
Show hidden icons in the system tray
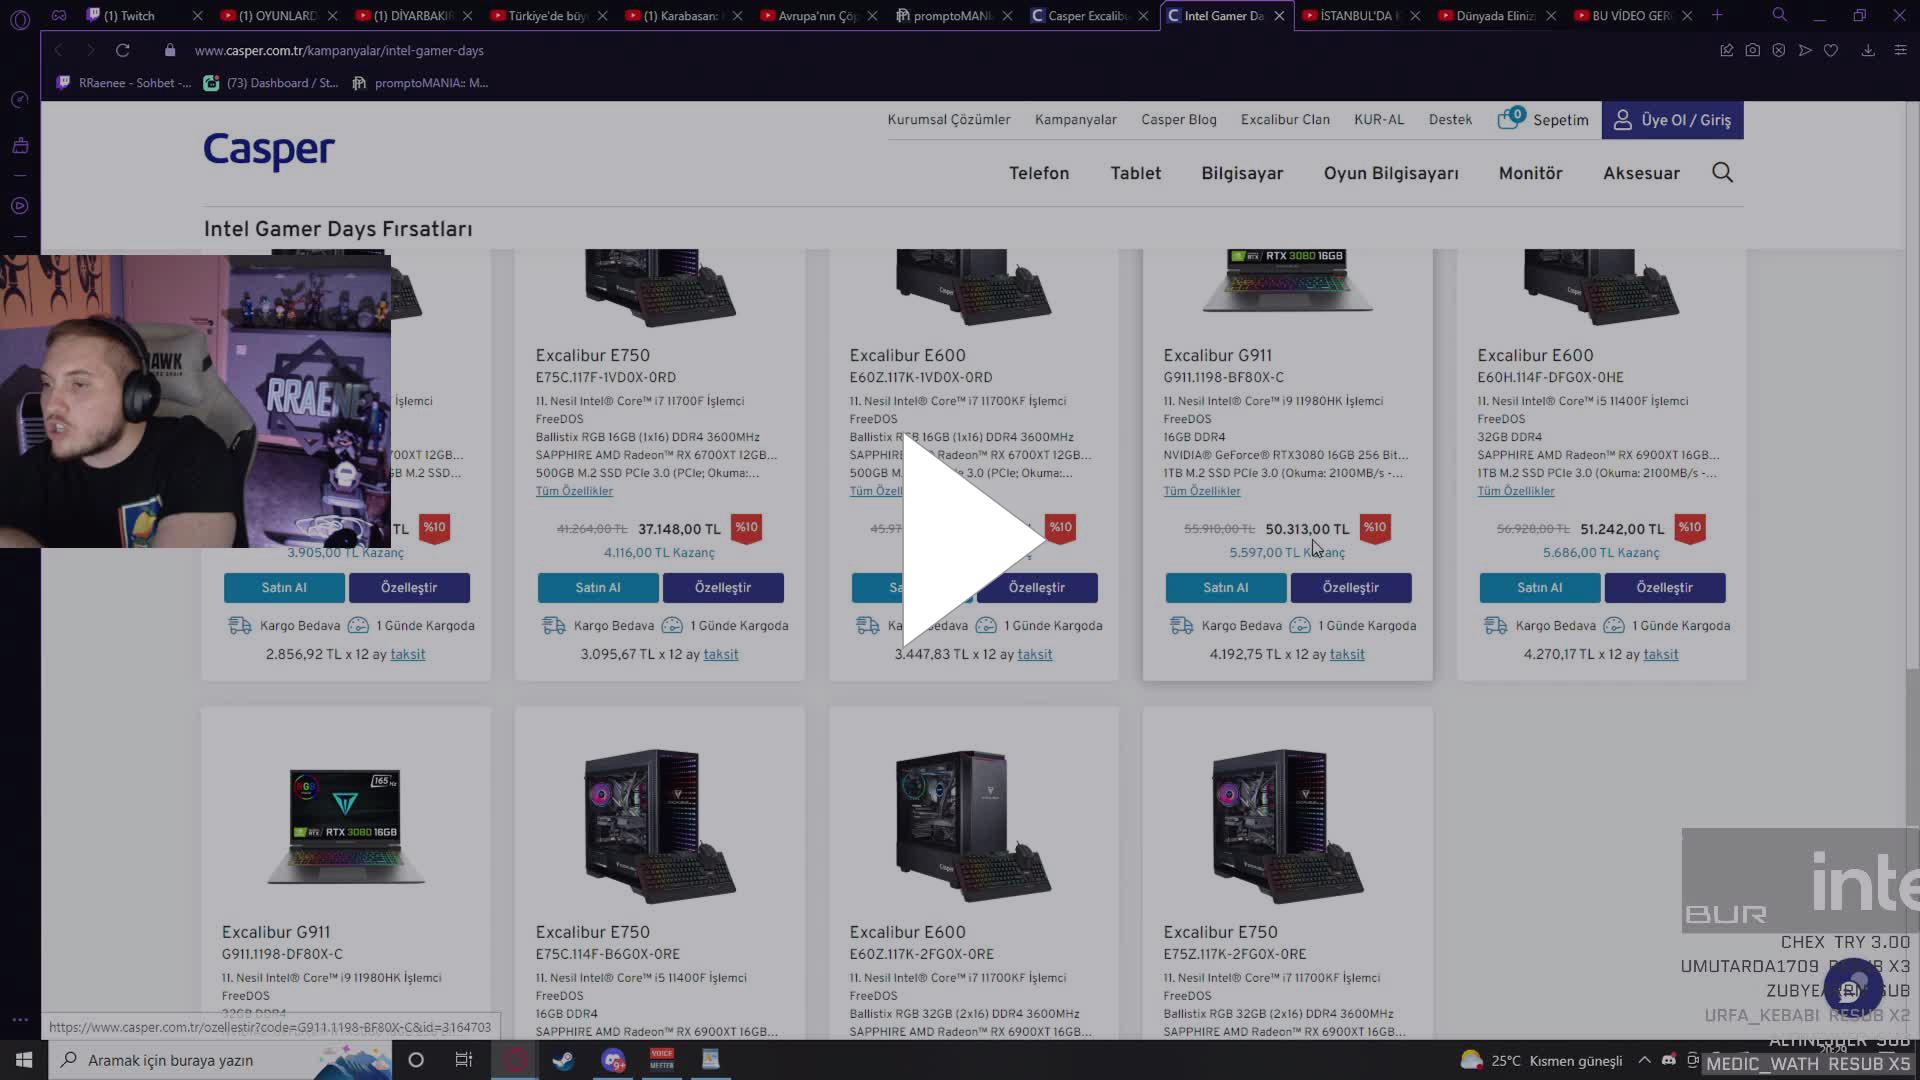click(1645, 1060)
